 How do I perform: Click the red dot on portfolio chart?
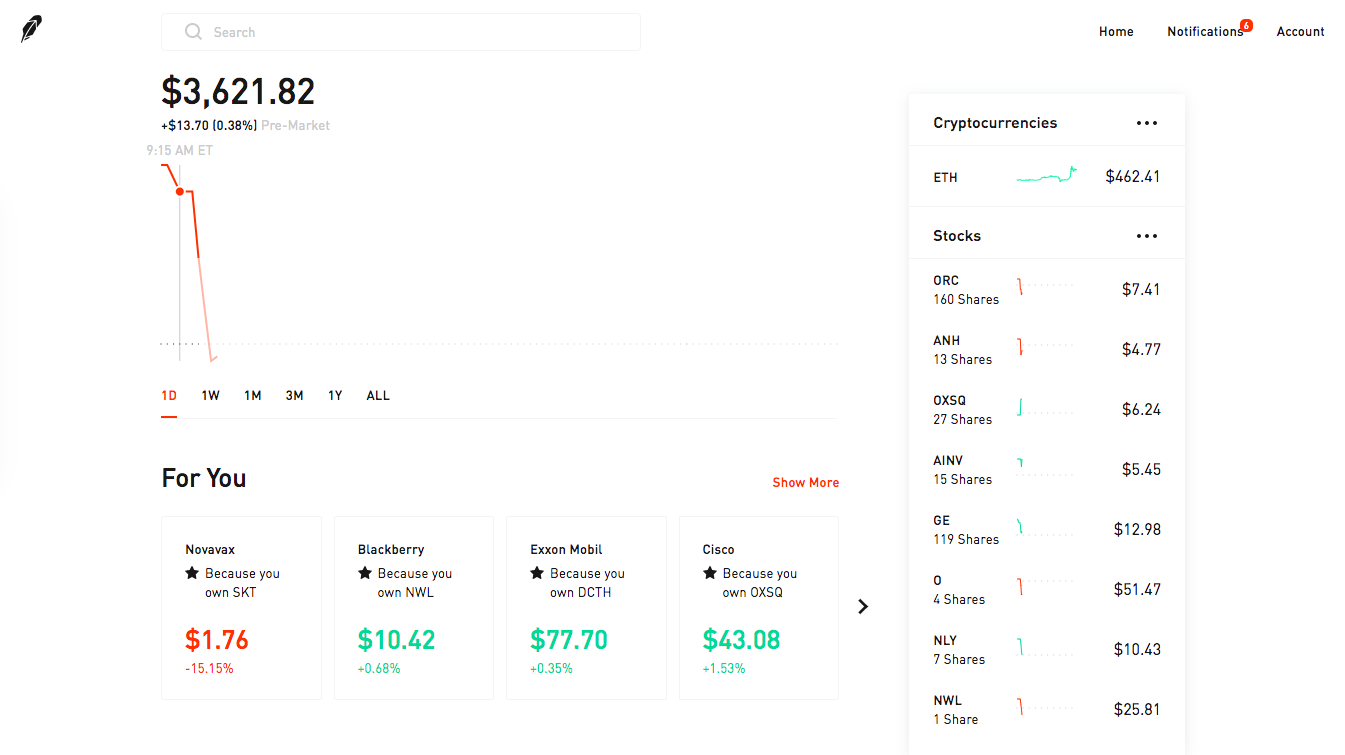click(180, 191)
